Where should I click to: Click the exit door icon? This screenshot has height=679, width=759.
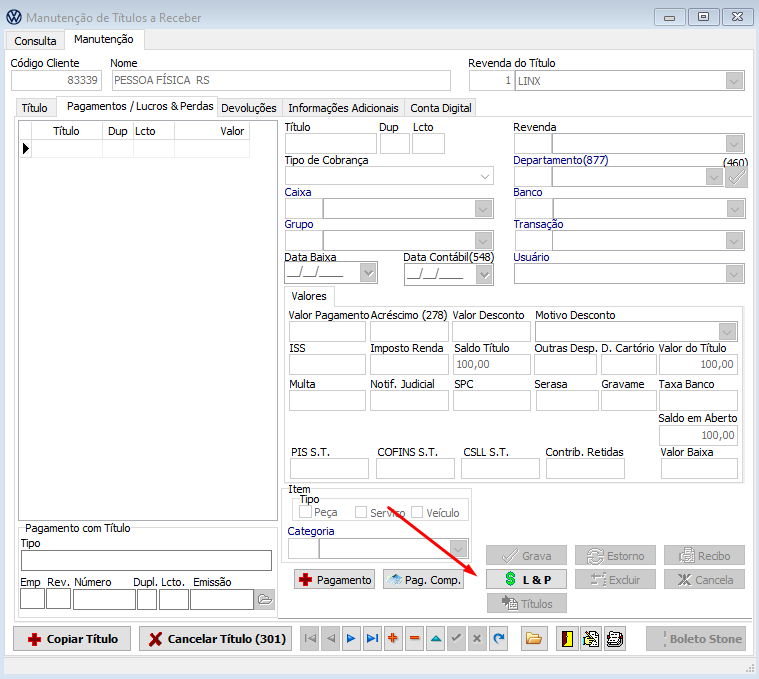tap(567, 639)
